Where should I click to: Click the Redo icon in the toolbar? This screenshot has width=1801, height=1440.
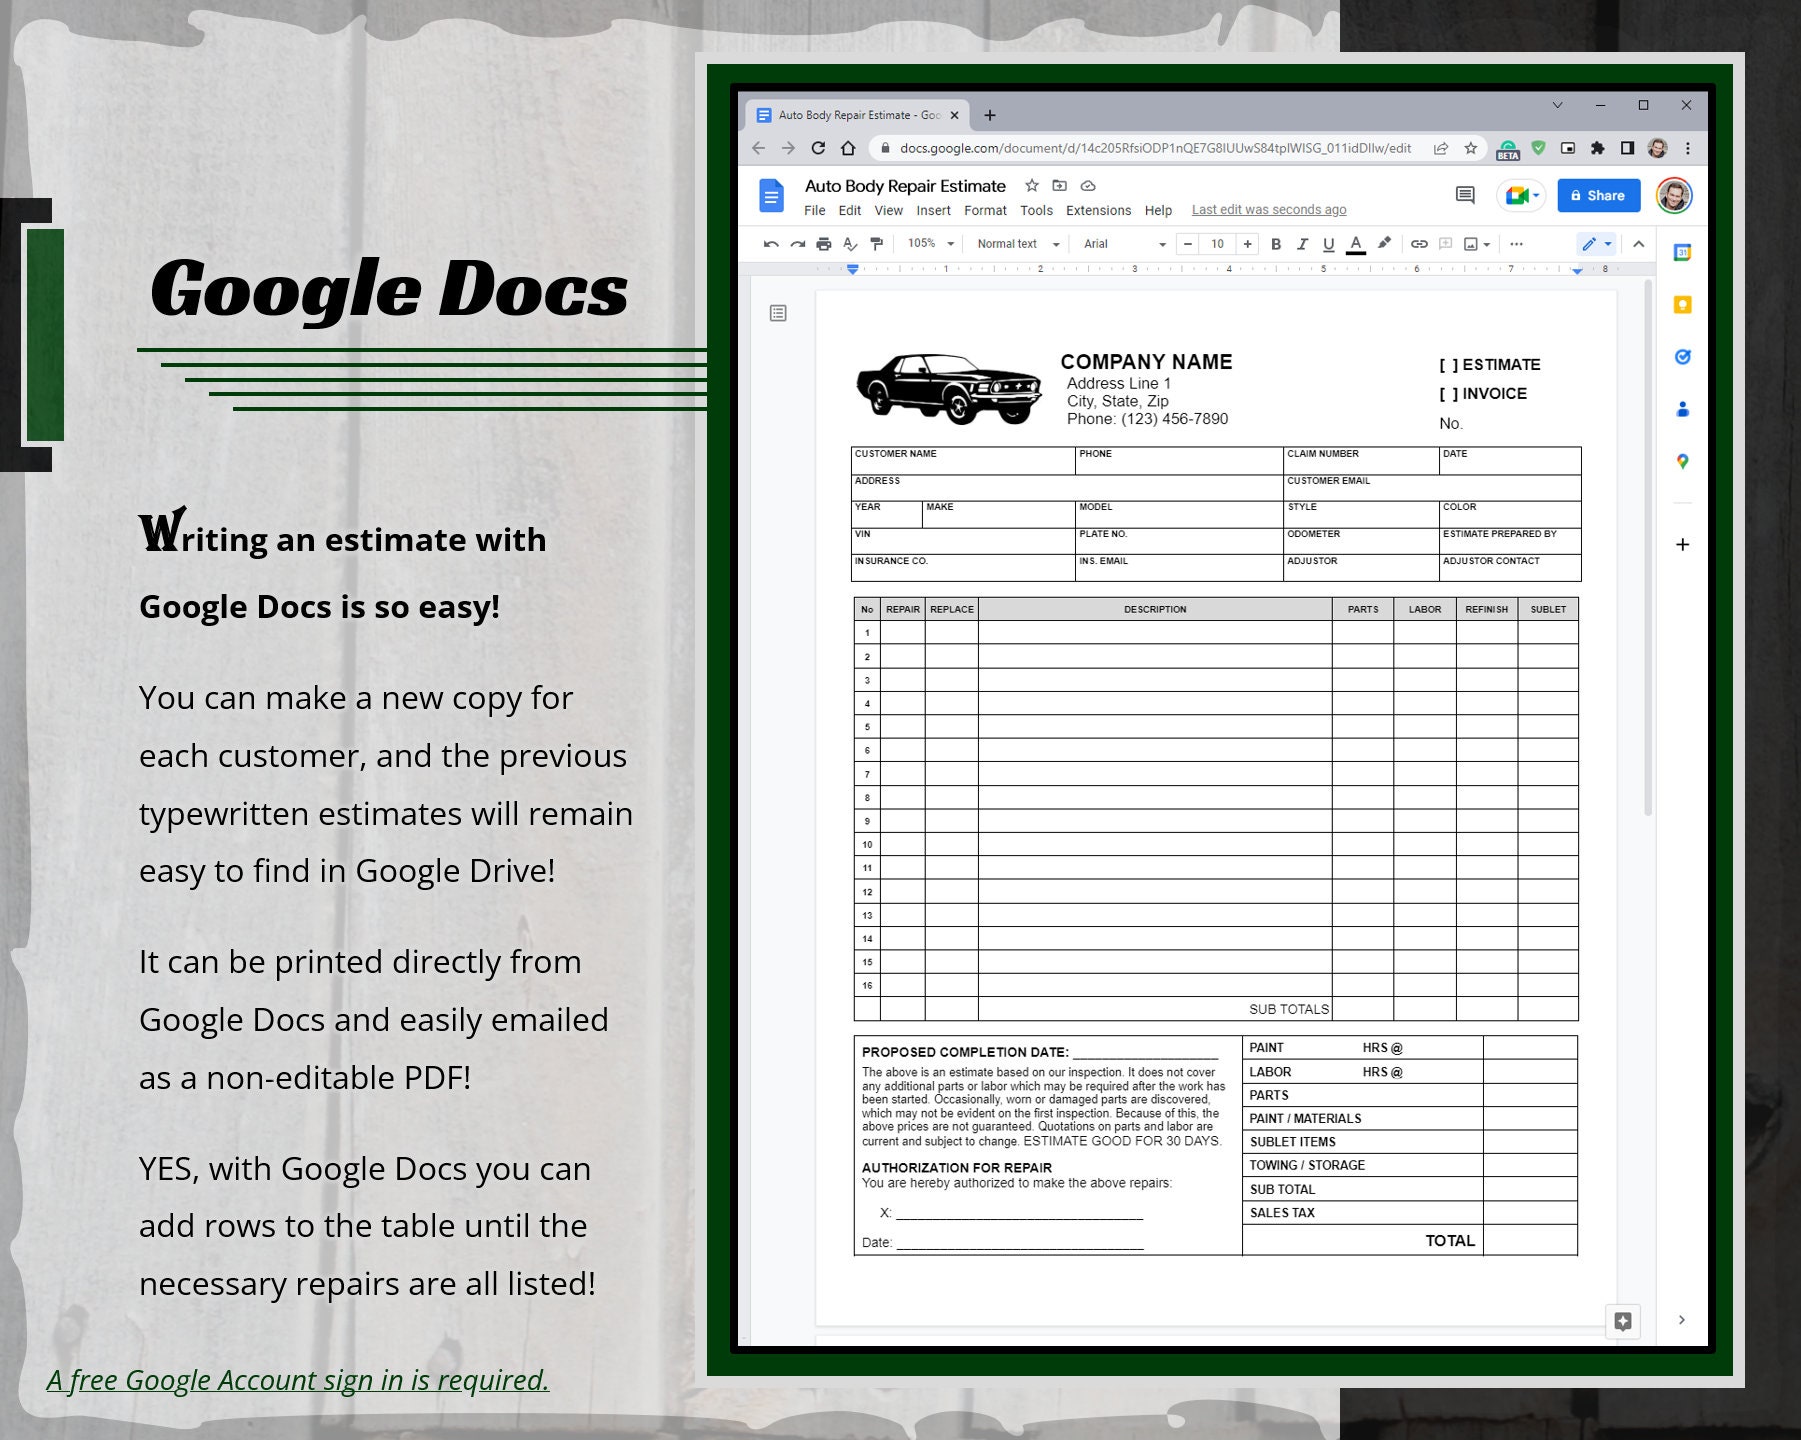[797, 244]
